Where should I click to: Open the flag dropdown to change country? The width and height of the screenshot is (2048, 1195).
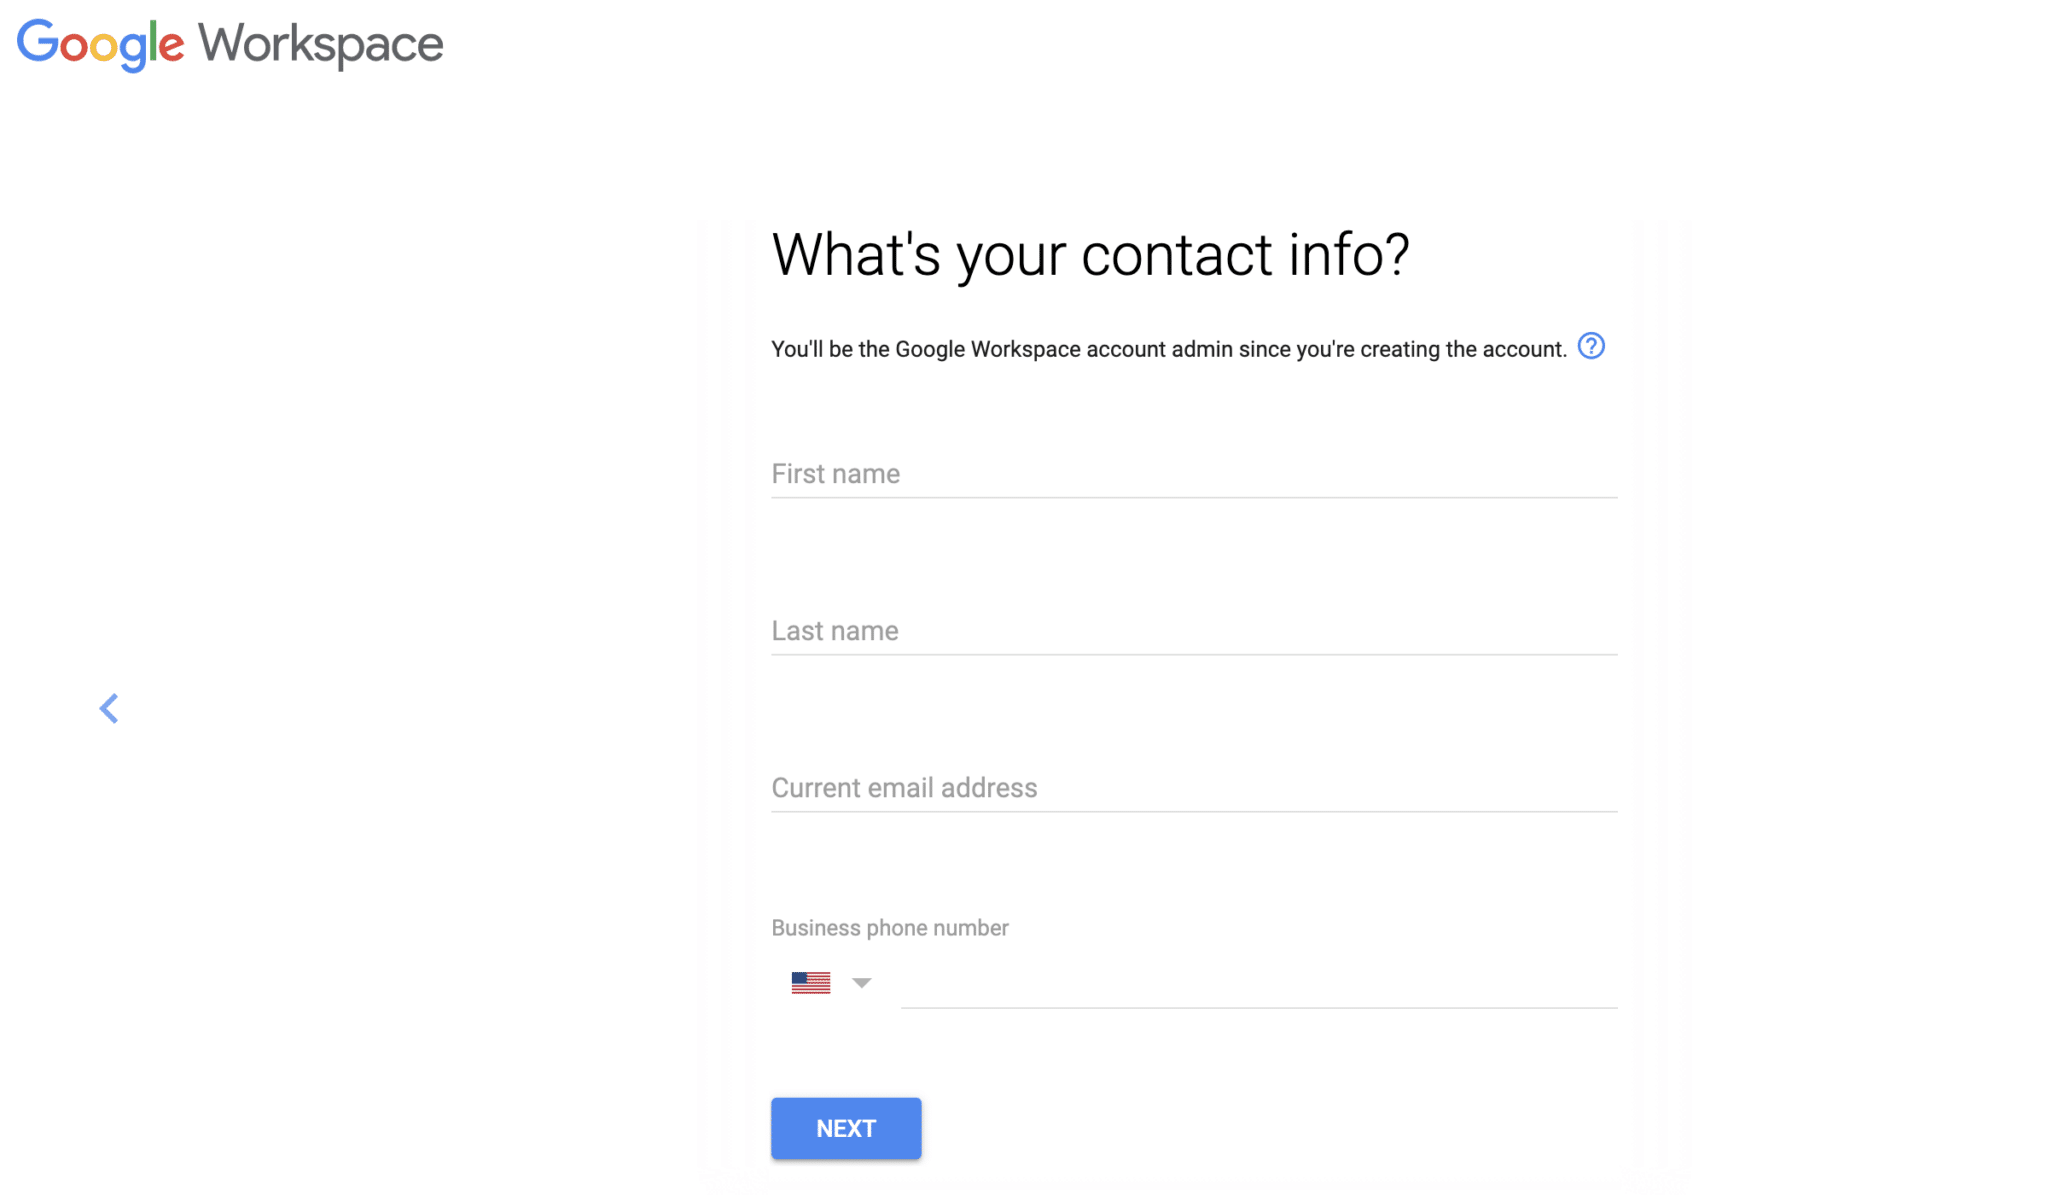861,984
